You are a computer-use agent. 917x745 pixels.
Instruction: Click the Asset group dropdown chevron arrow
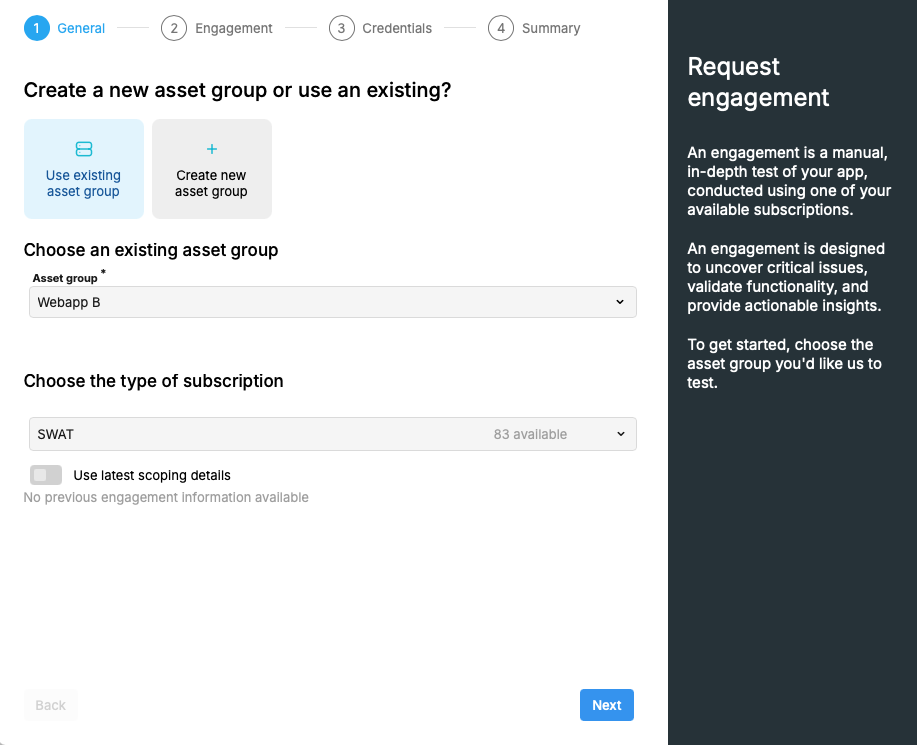620,302
